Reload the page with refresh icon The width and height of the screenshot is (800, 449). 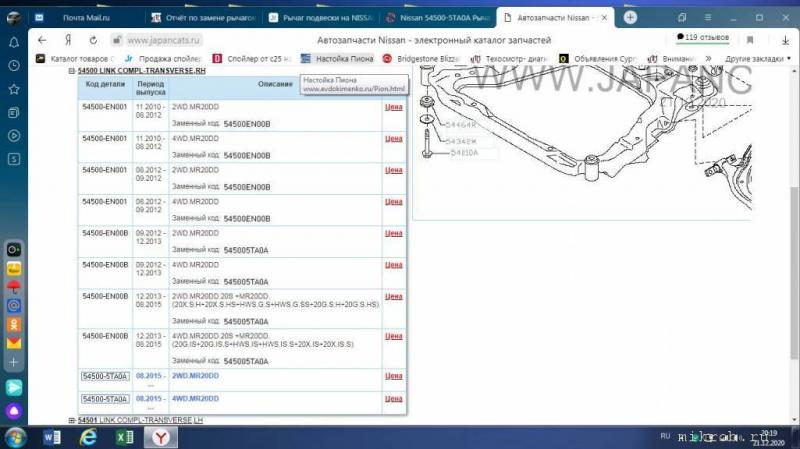pyautogui.click(x=93, y=40)
